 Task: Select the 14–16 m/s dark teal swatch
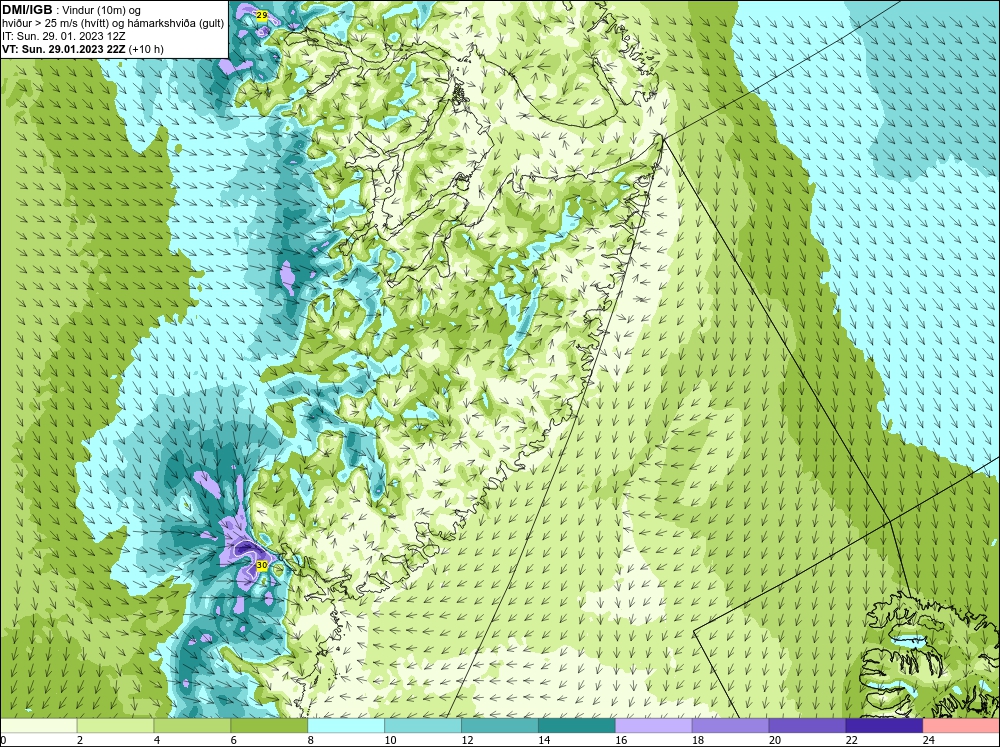577,726
